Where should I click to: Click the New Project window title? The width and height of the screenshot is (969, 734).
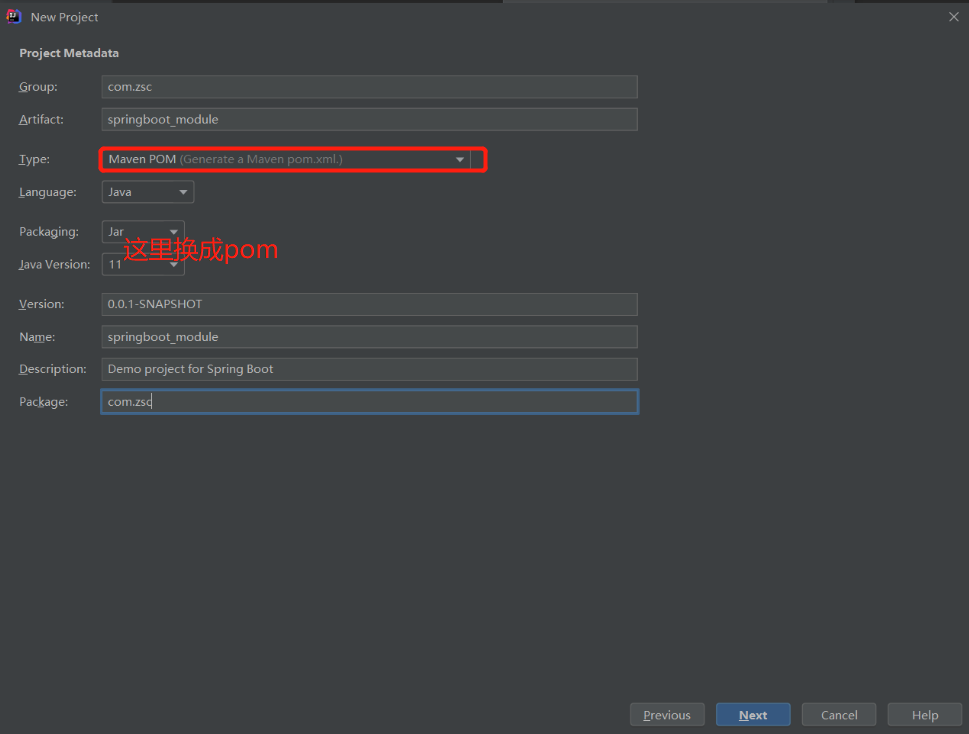click(64, 17)
